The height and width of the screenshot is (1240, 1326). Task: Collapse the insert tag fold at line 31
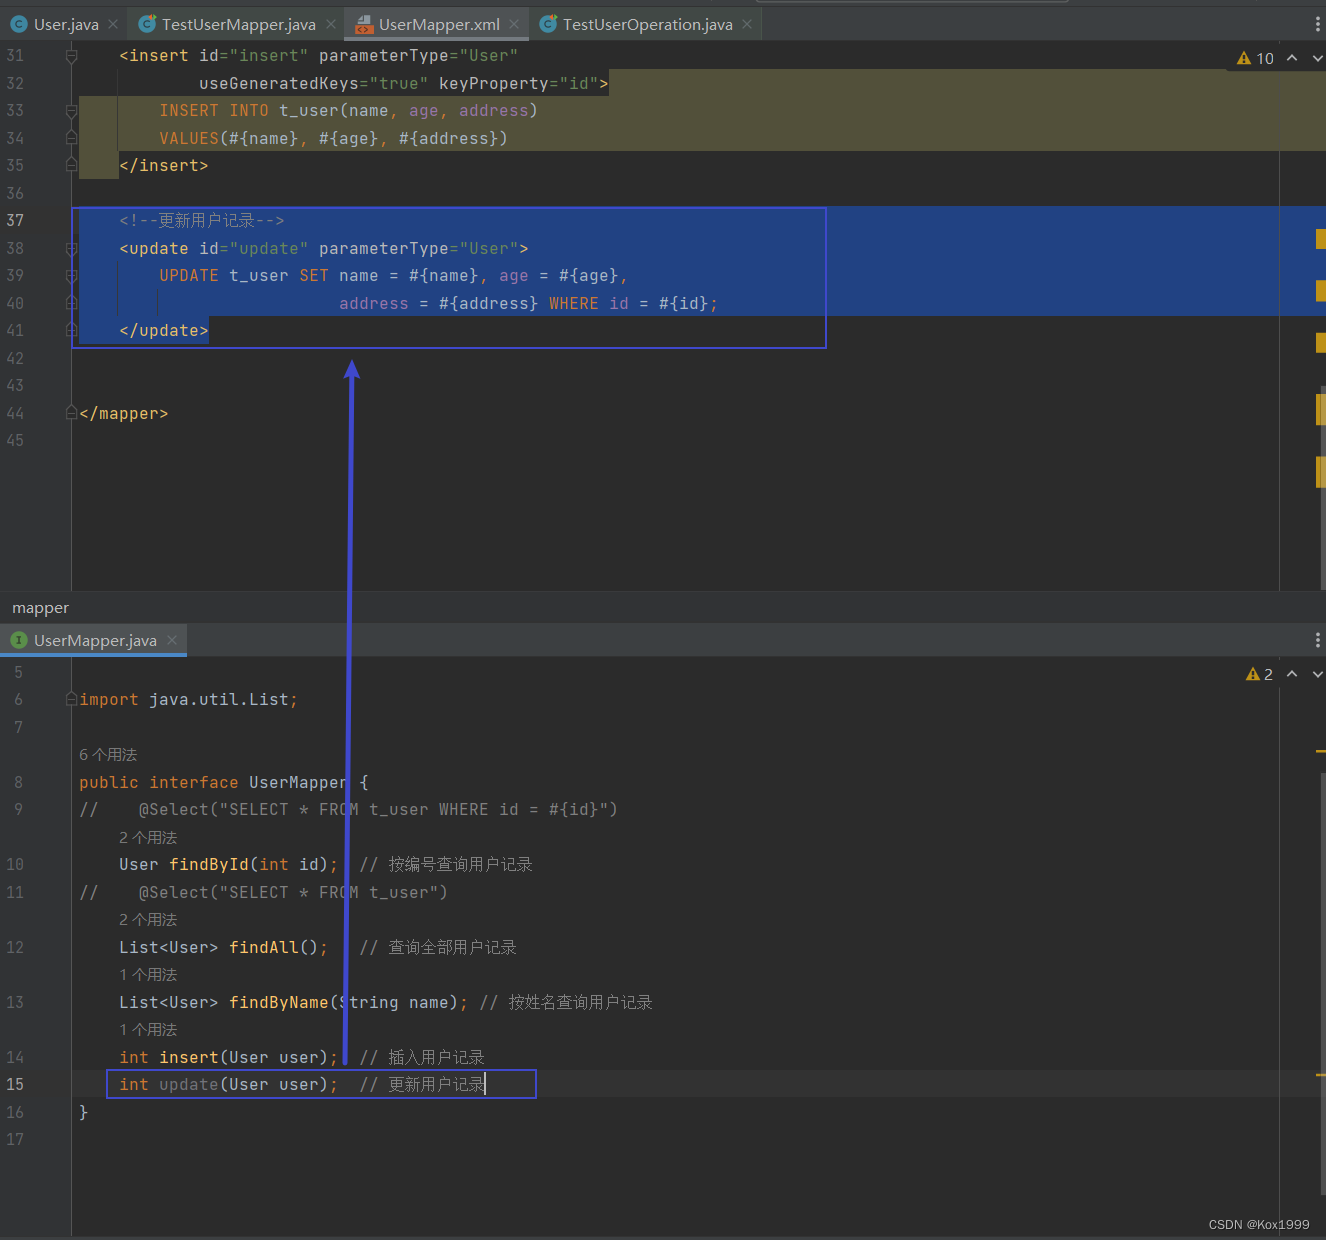tap(71, 56)
